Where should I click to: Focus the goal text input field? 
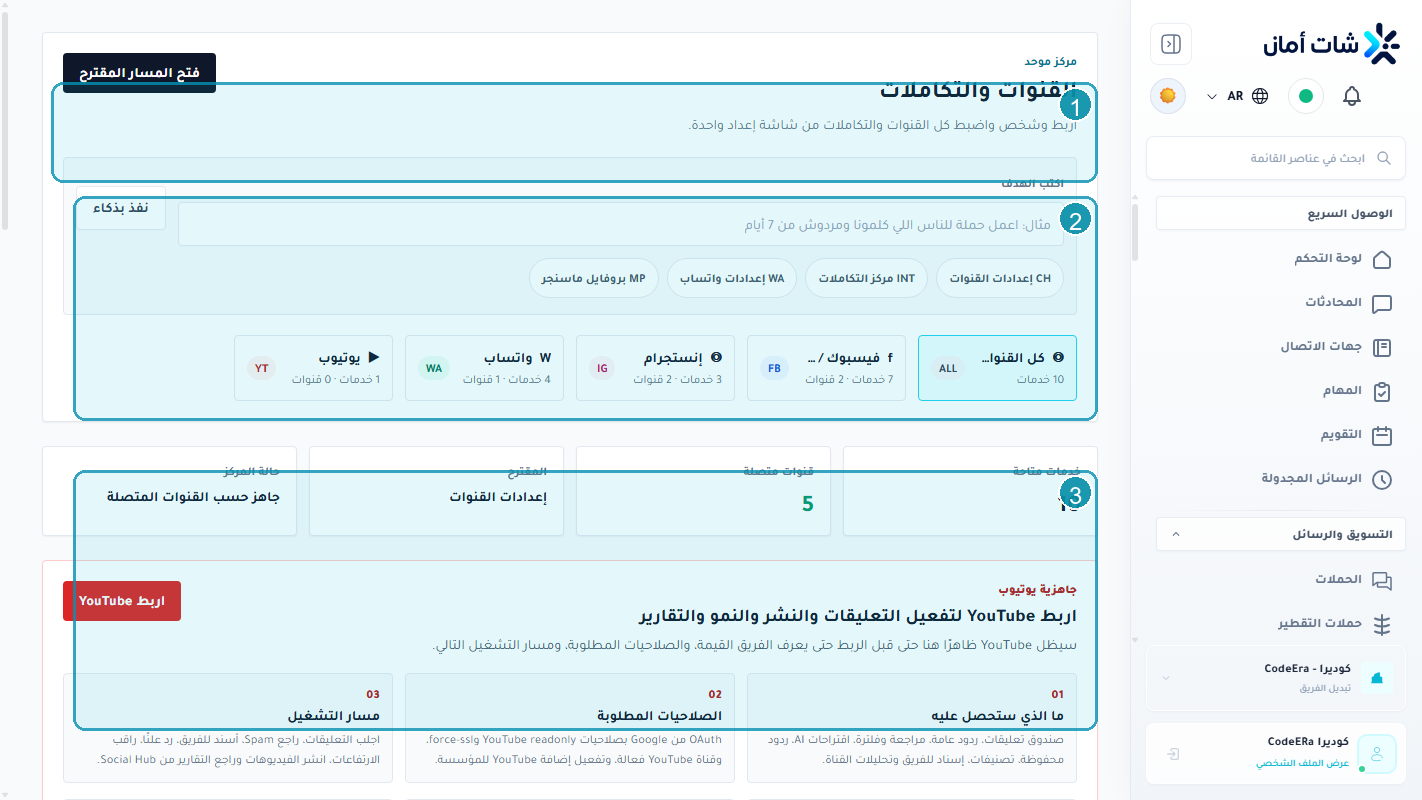tap(621, 225)
